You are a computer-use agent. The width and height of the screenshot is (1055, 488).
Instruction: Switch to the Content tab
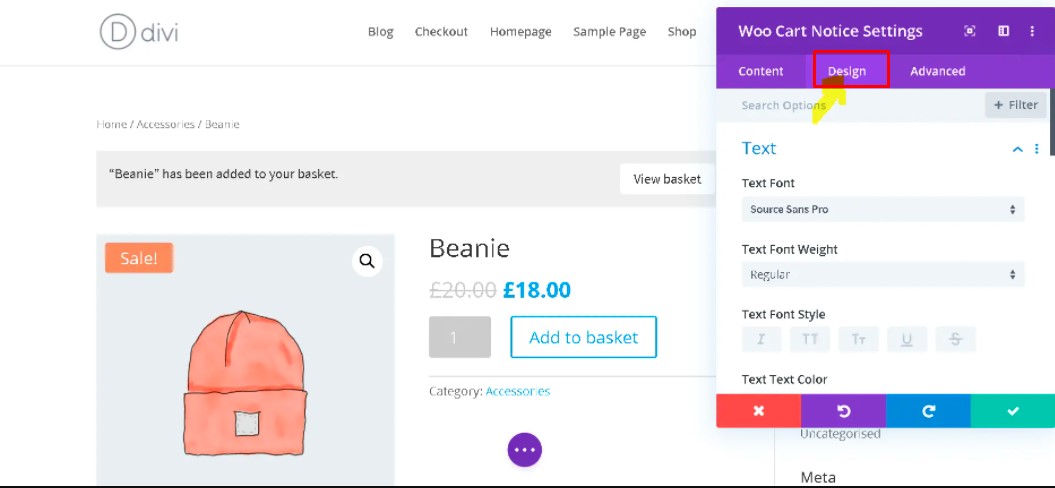[x=761, y=71]
